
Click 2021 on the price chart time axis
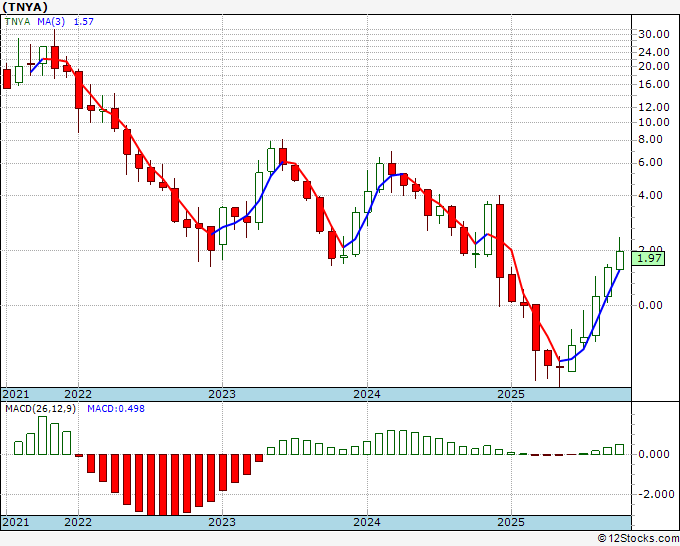(x=16, y=394)
